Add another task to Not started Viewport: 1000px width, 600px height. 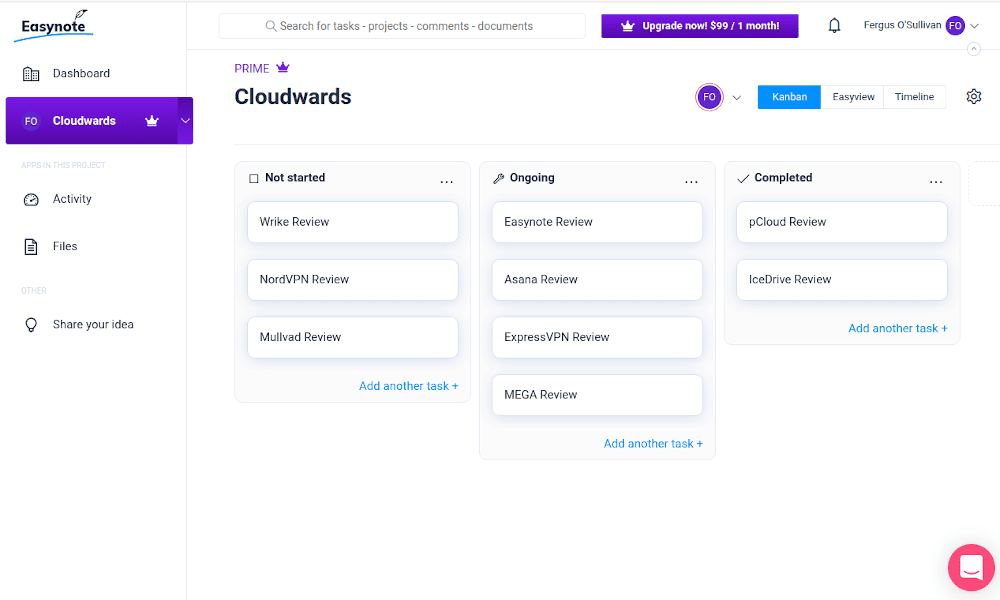tap(408, 386)
